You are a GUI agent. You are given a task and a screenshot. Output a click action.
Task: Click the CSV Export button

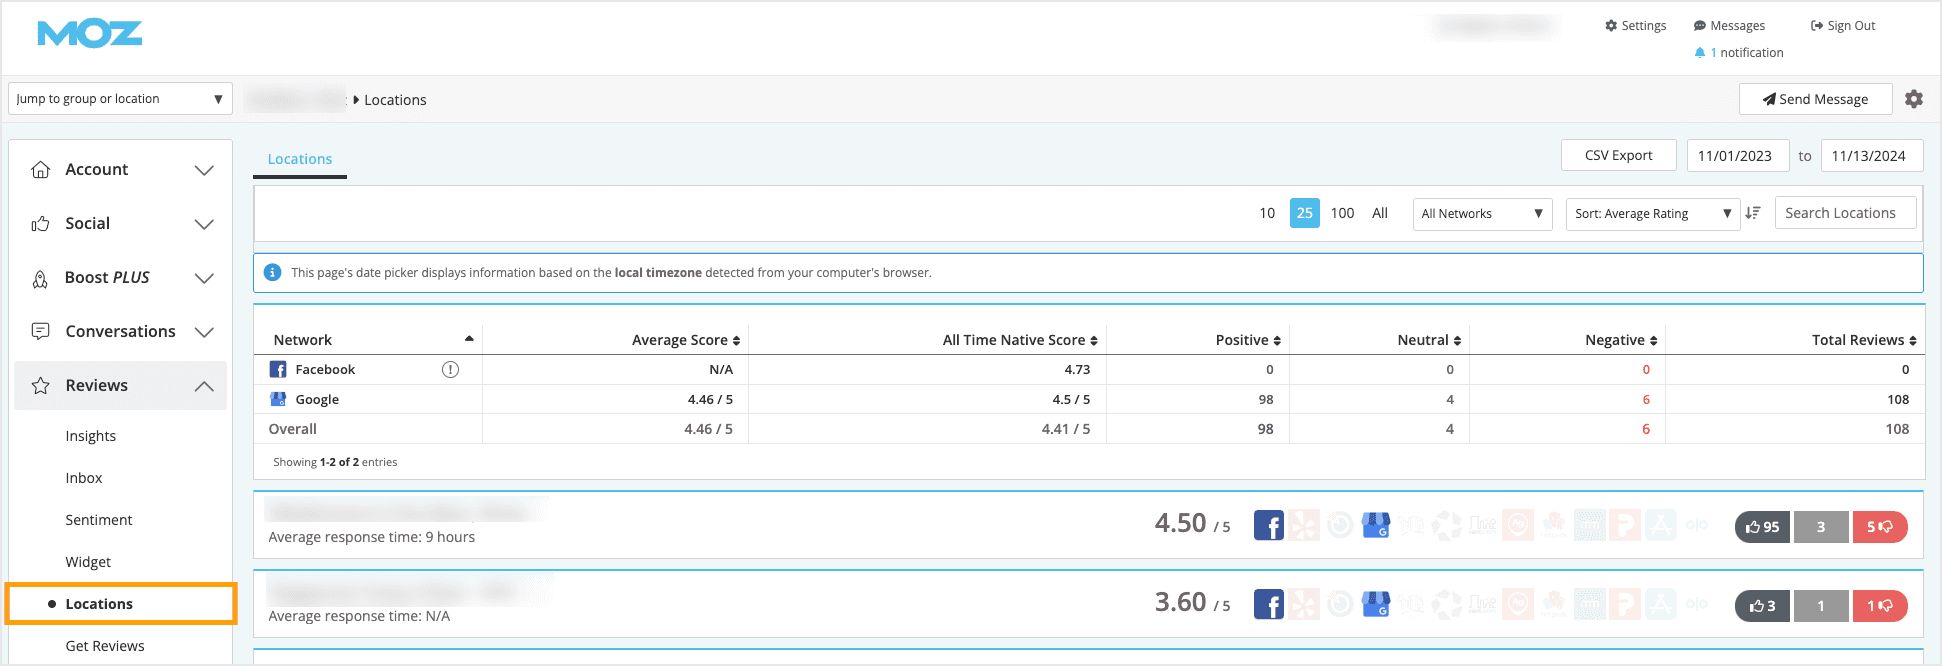click(1618, 155)
